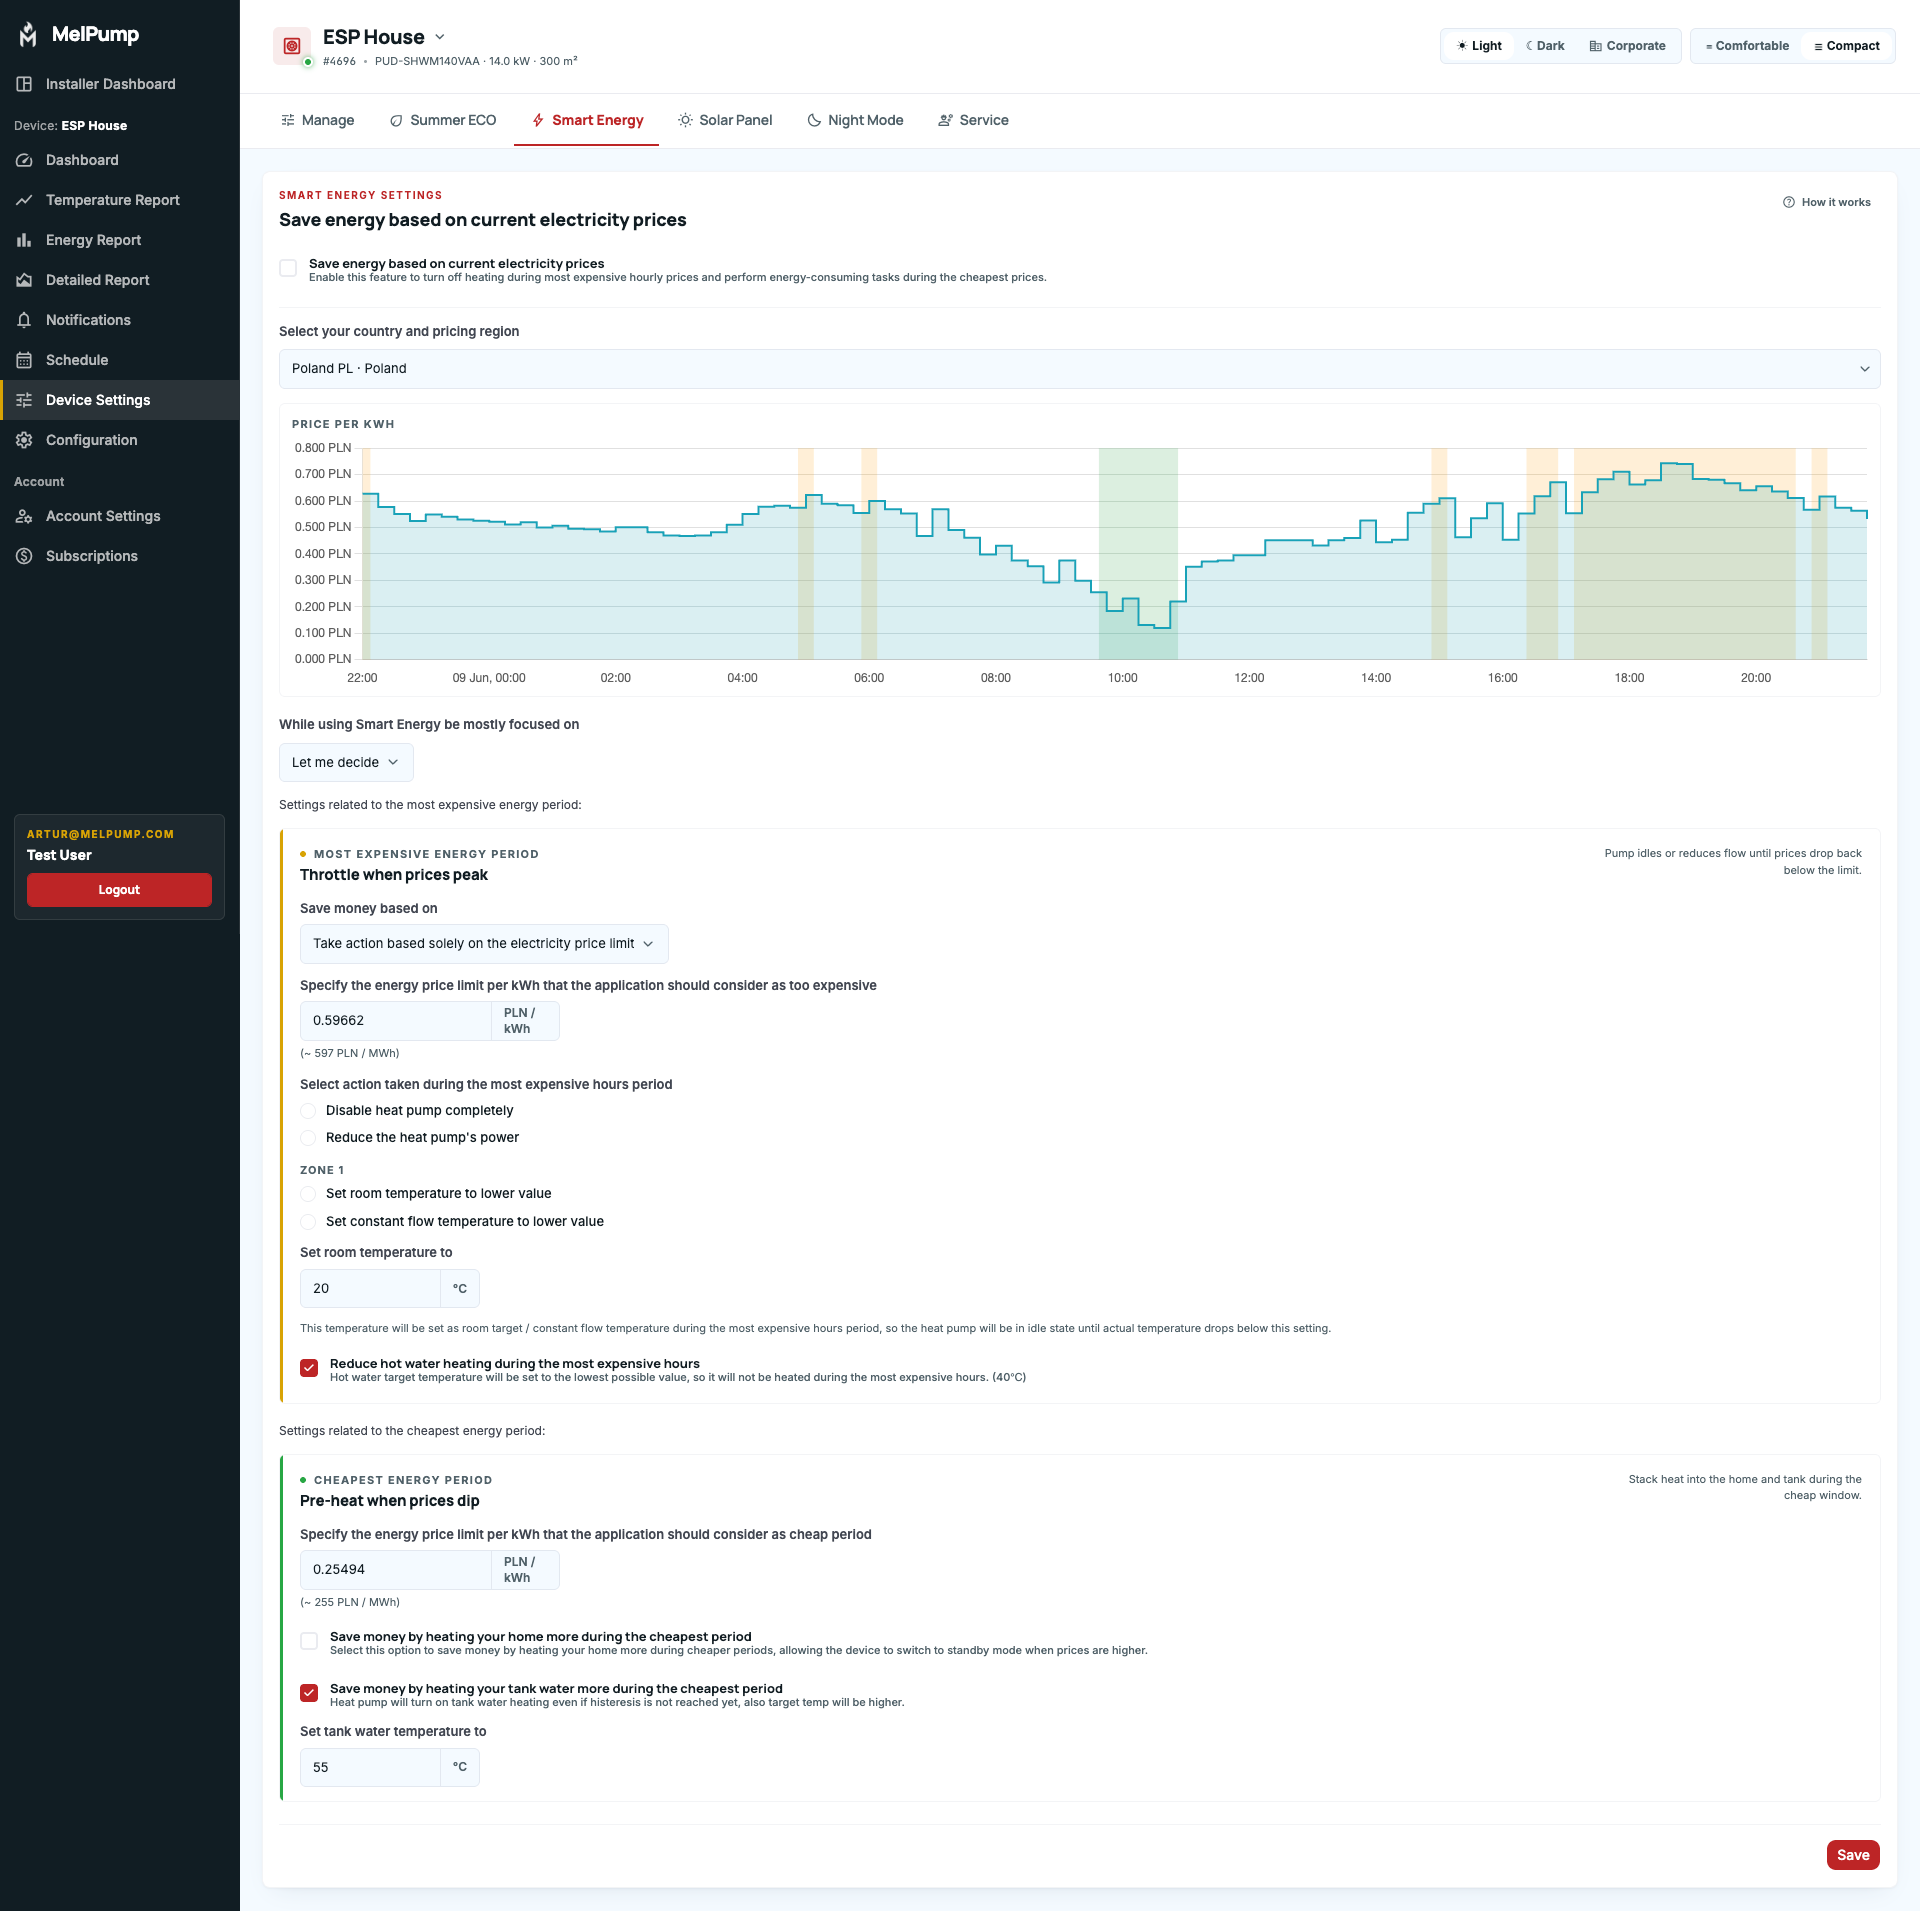Click the expensive price limit input field
The height and width of the screenshot is (1911, 1920).
coord(395,1021)
